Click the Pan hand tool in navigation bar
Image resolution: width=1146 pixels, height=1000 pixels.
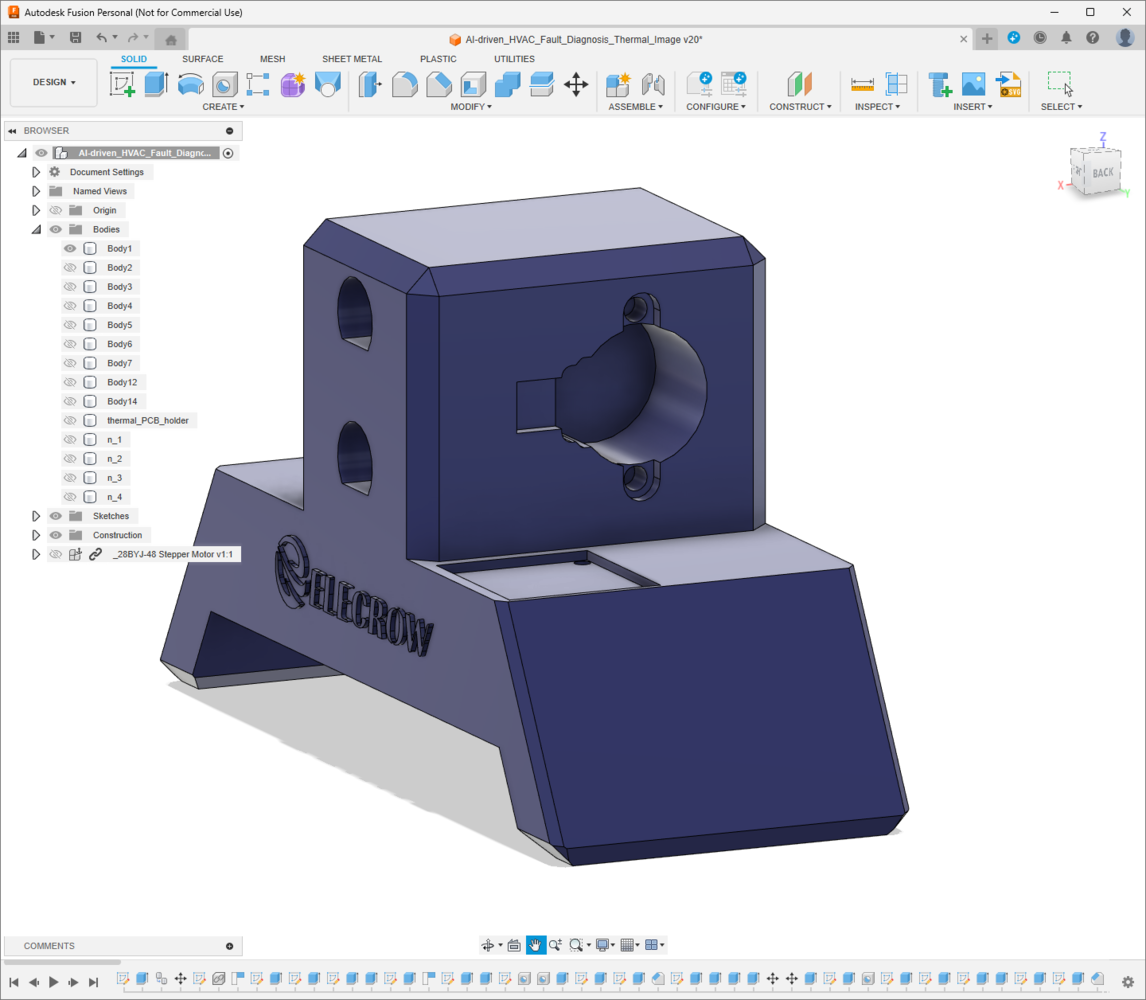pos(536,945)
